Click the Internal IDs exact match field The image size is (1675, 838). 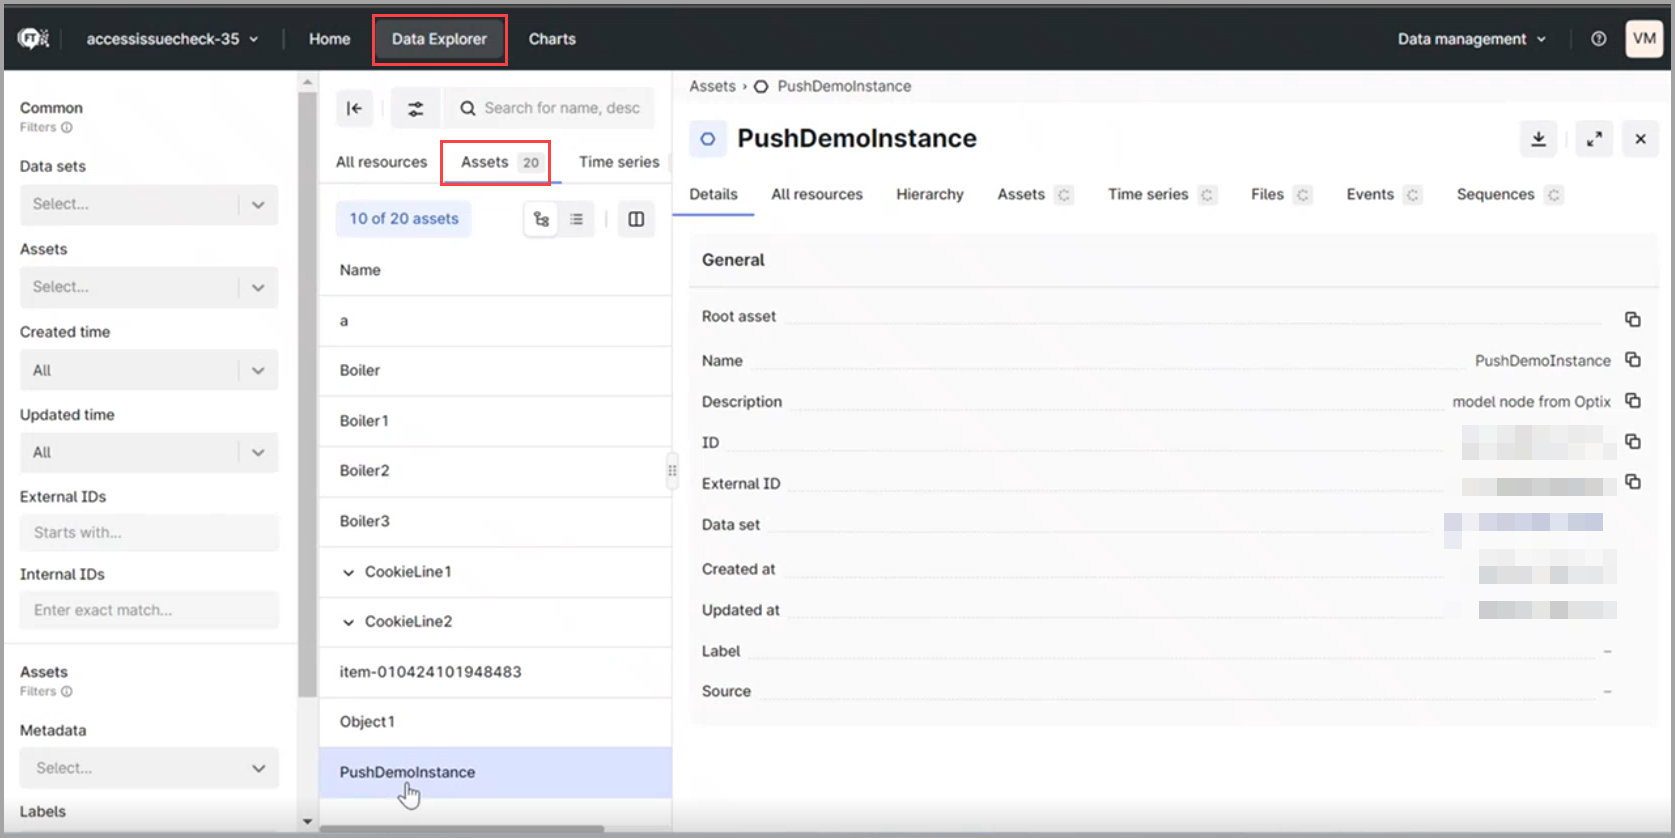tap(149, 610)
